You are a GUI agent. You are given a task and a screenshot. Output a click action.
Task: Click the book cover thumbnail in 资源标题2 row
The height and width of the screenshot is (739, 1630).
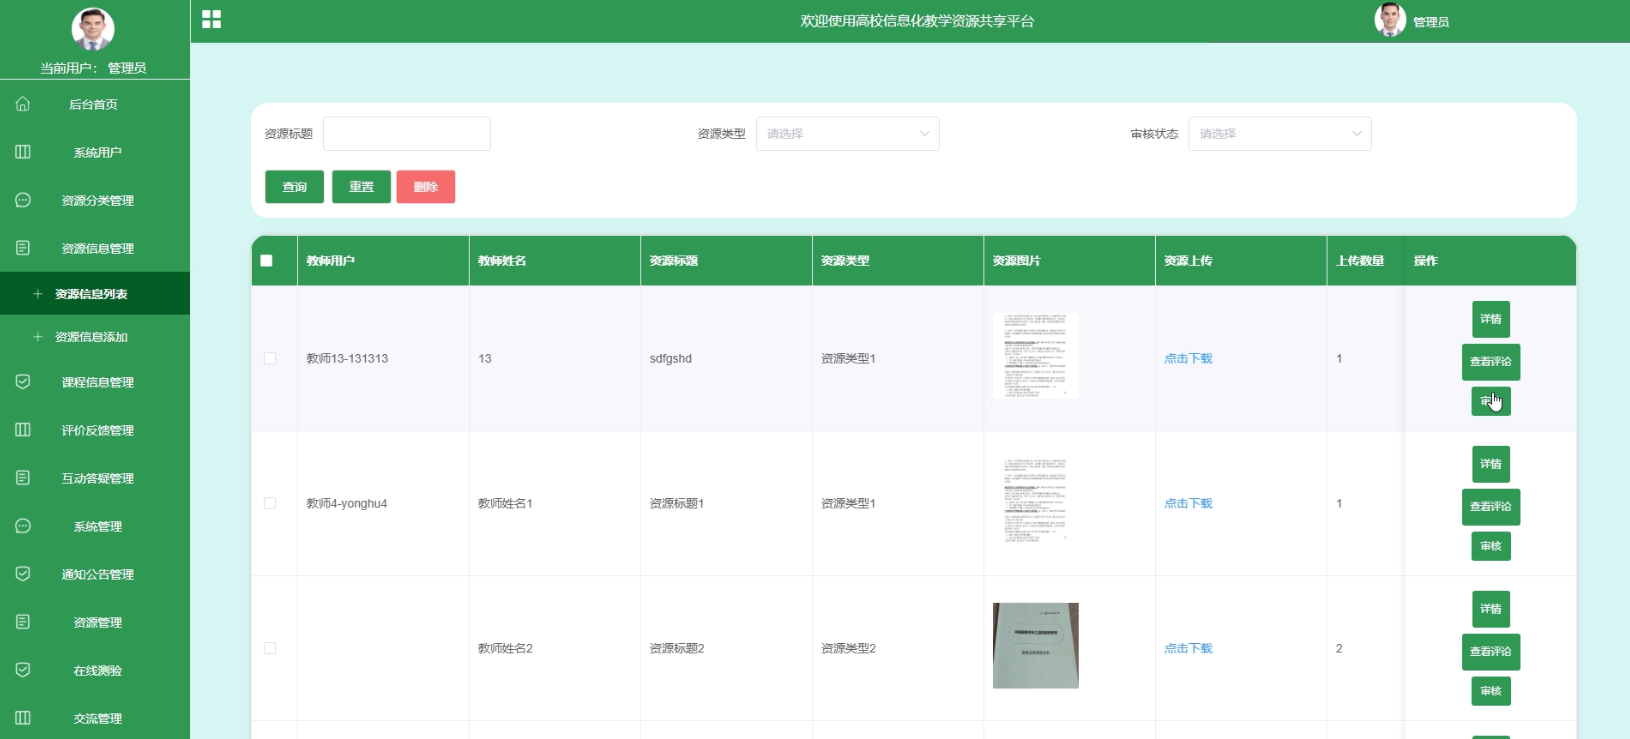1036,646
